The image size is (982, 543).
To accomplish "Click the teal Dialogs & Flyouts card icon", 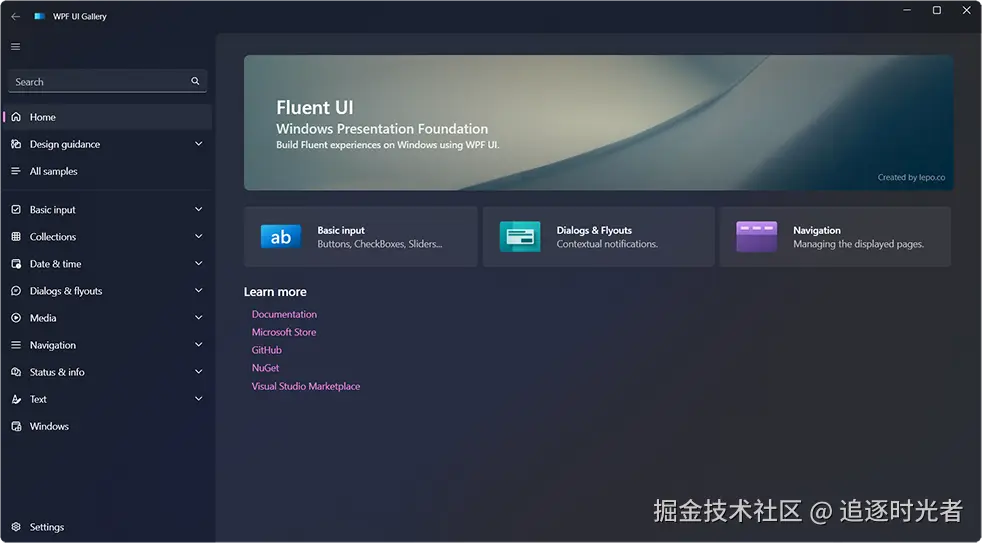I will tap(520, 237).
